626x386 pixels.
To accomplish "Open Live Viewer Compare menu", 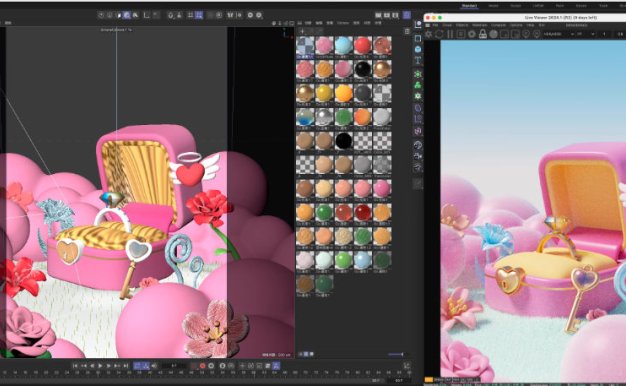I will click(498, 25).
